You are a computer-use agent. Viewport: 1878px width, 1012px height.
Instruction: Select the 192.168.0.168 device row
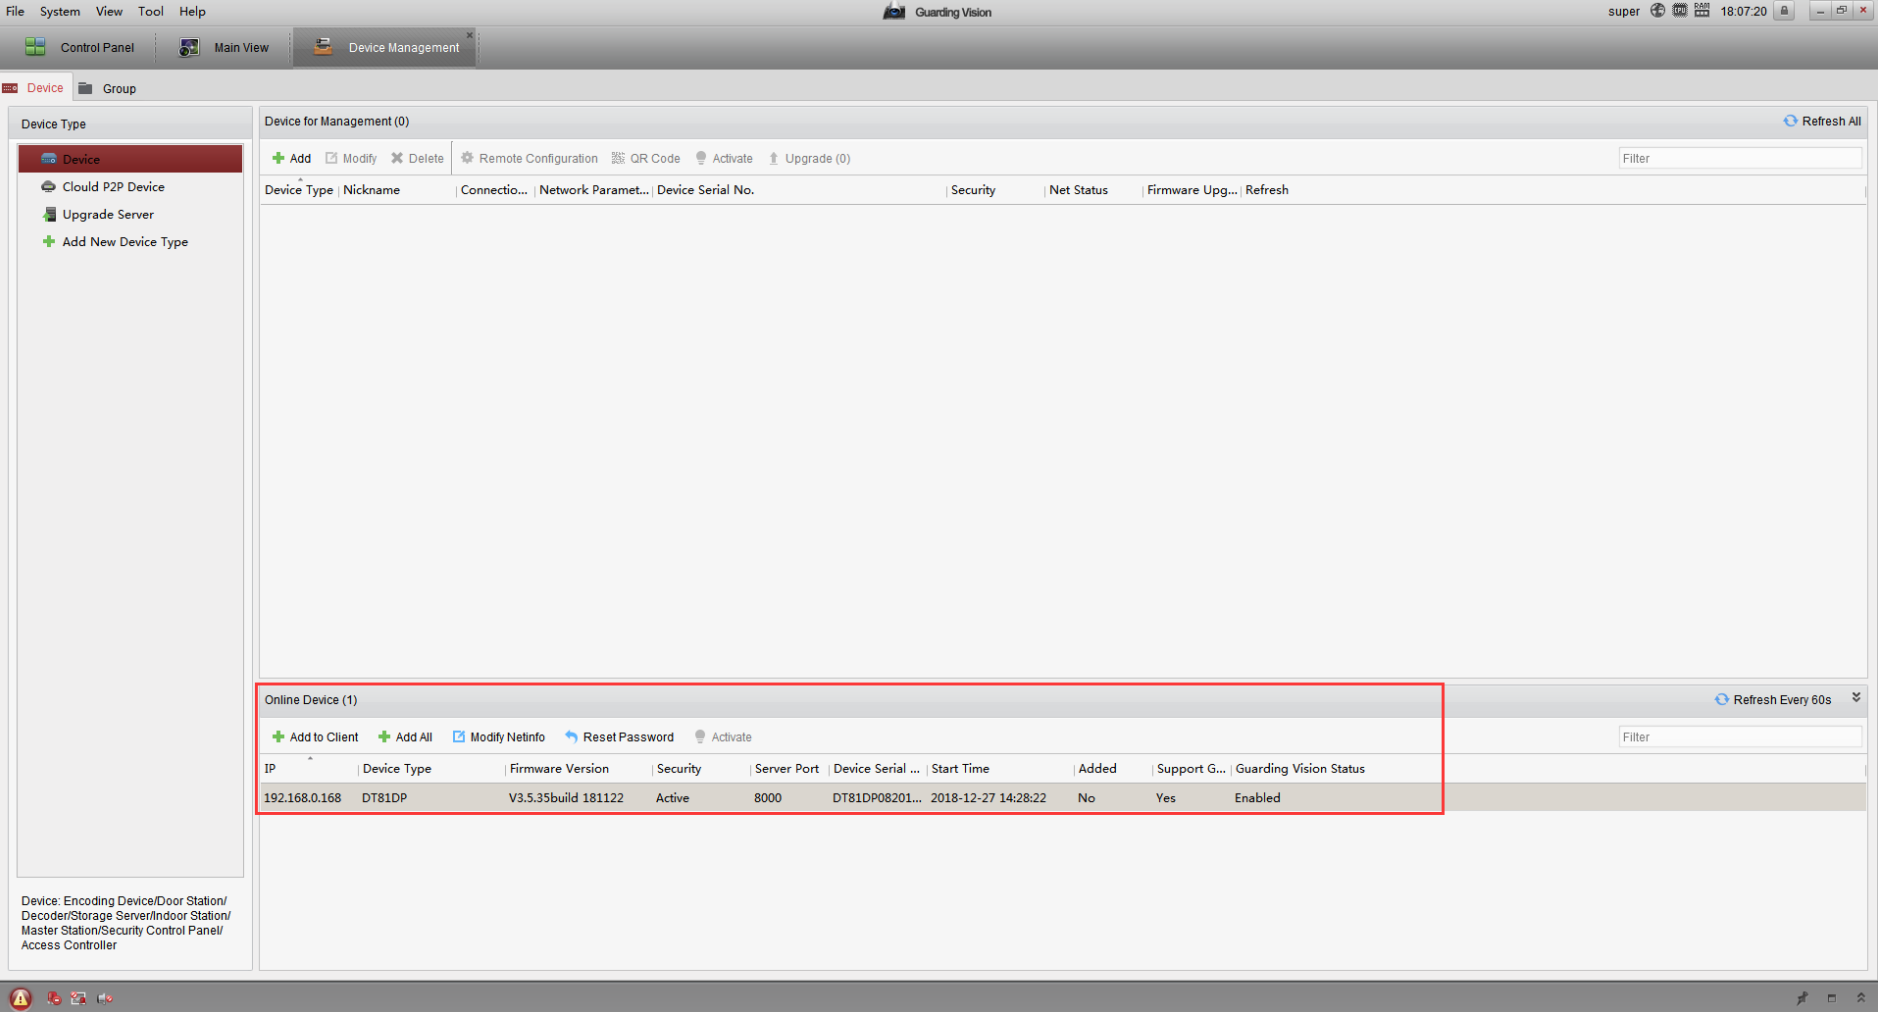(x=1063, y=798)
